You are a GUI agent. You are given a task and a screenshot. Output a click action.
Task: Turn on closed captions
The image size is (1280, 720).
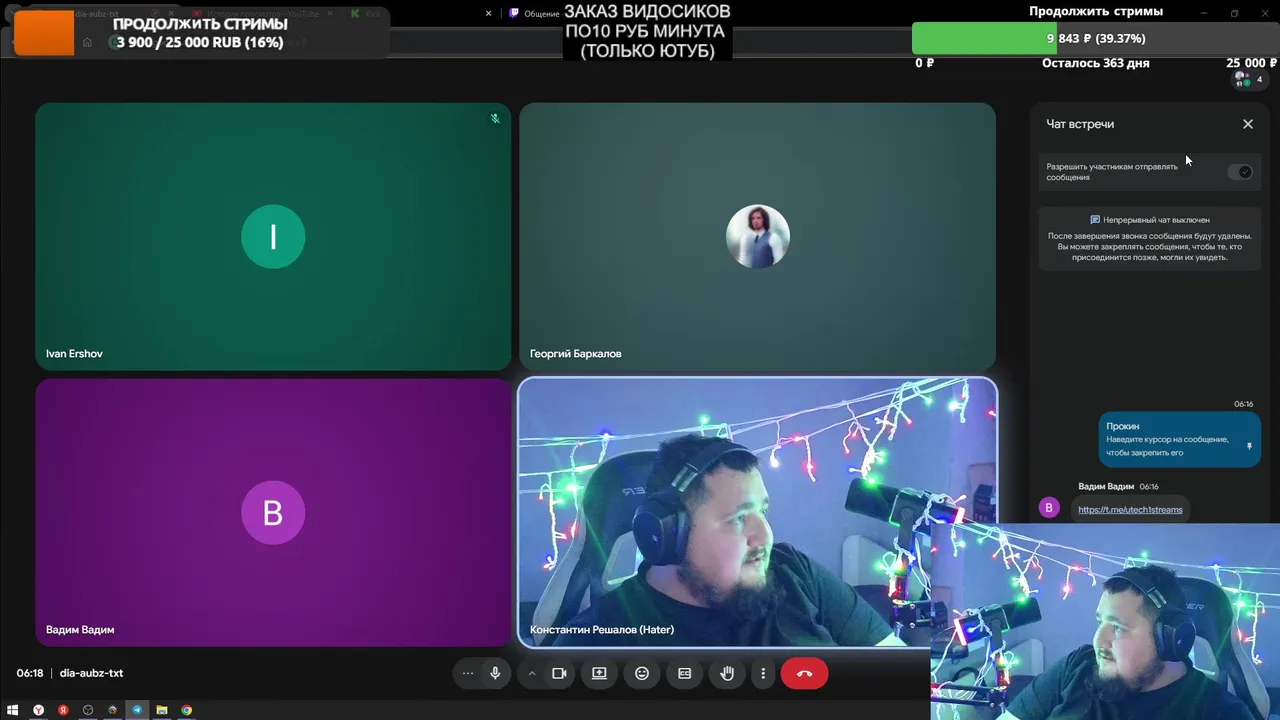tap(685, 673)
